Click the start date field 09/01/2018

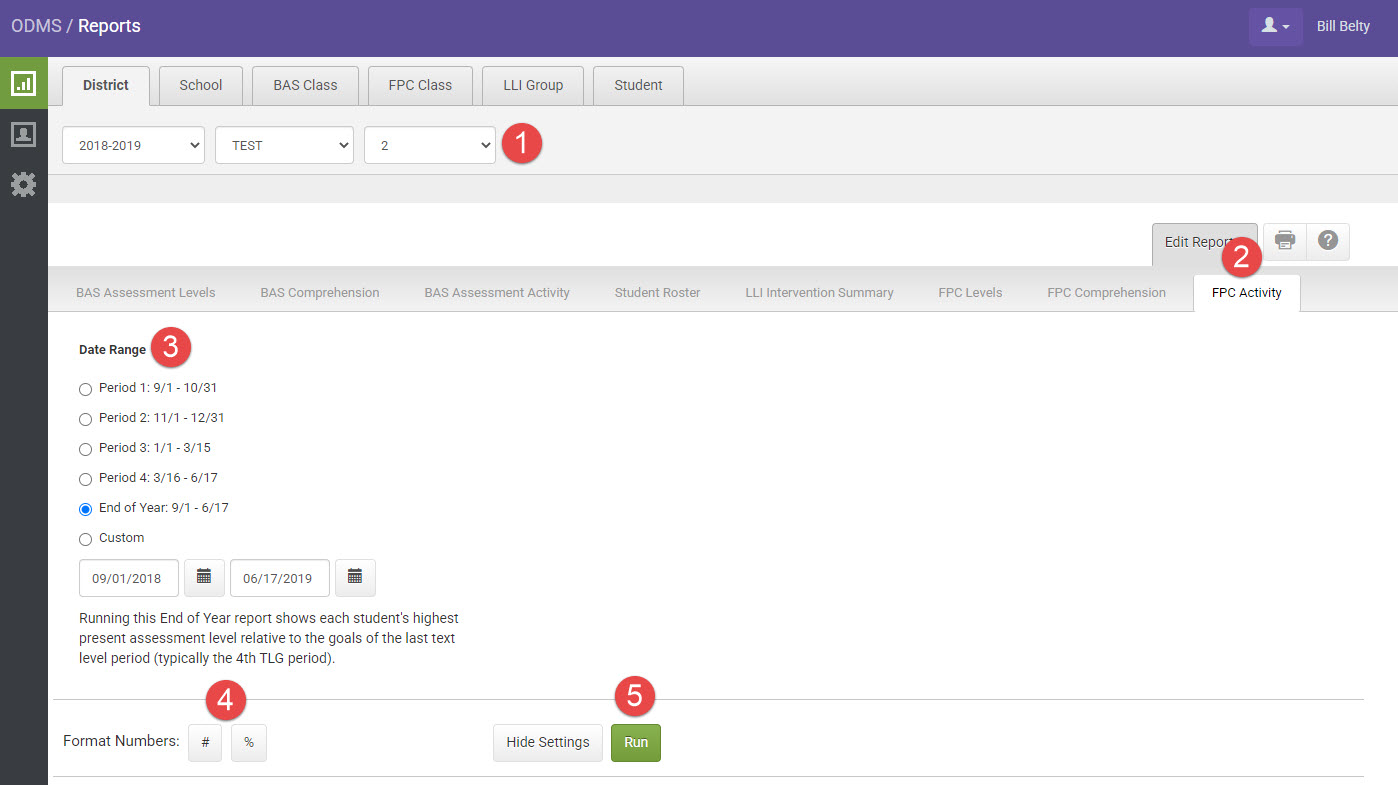tap(129, 578)
